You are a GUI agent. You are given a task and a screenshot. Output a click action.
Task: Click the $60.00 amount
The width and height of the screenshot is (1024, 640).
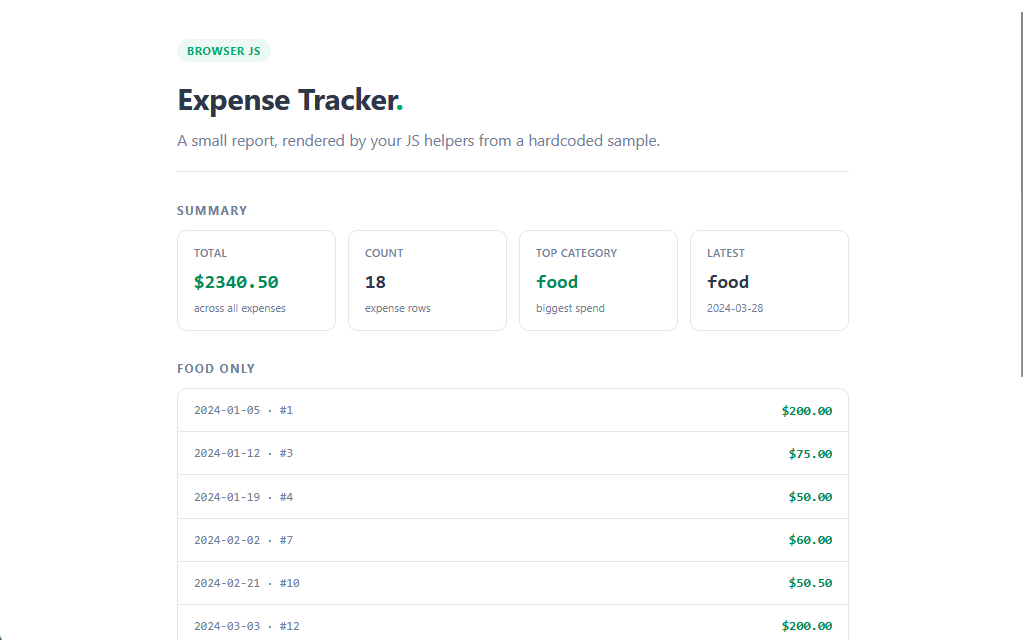coord(810,540)
